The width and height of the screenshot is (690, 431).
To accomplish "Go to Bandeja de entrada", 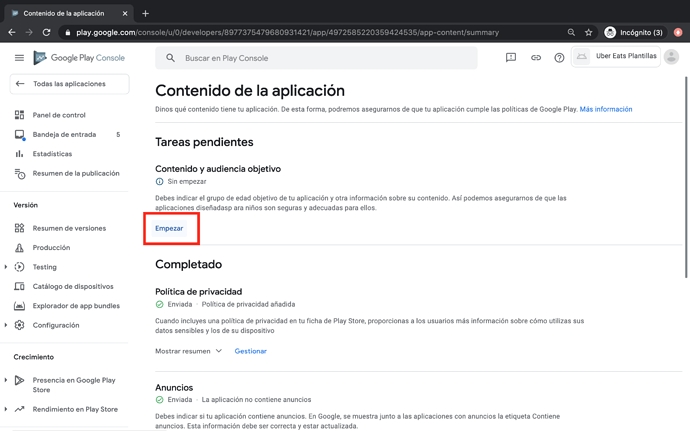I will click(x=64, y=134).
